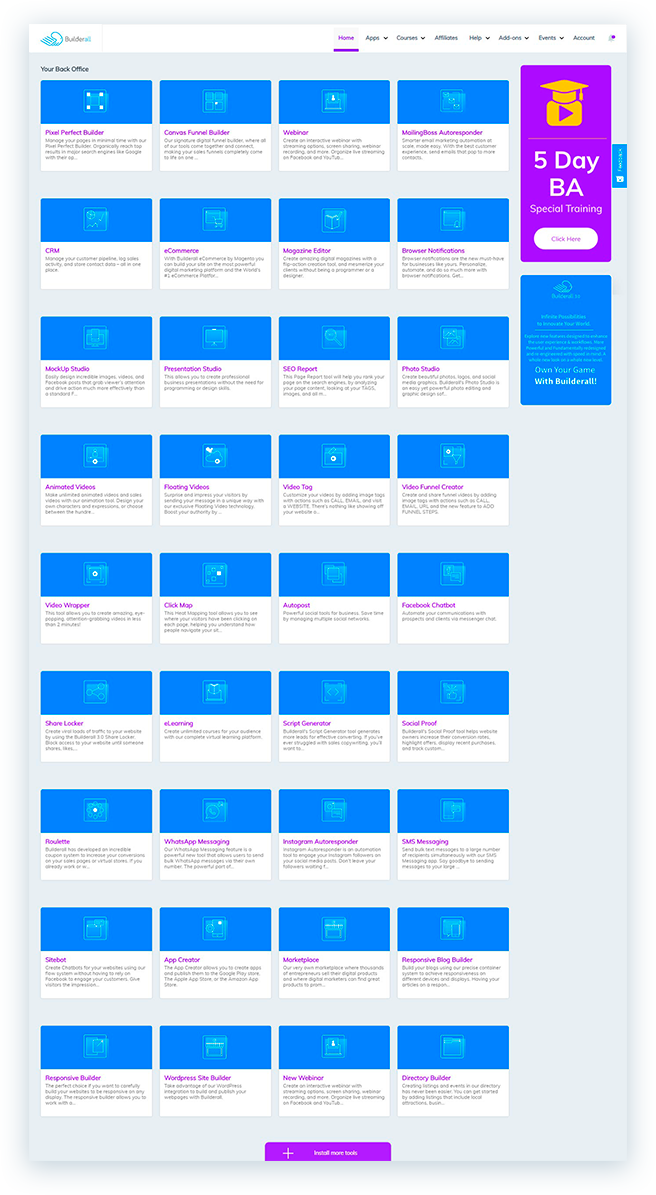This screenshot has height=1195, width=656.
Task: Open the Wordpress Site Builder title link
Action: (197, 1078)
